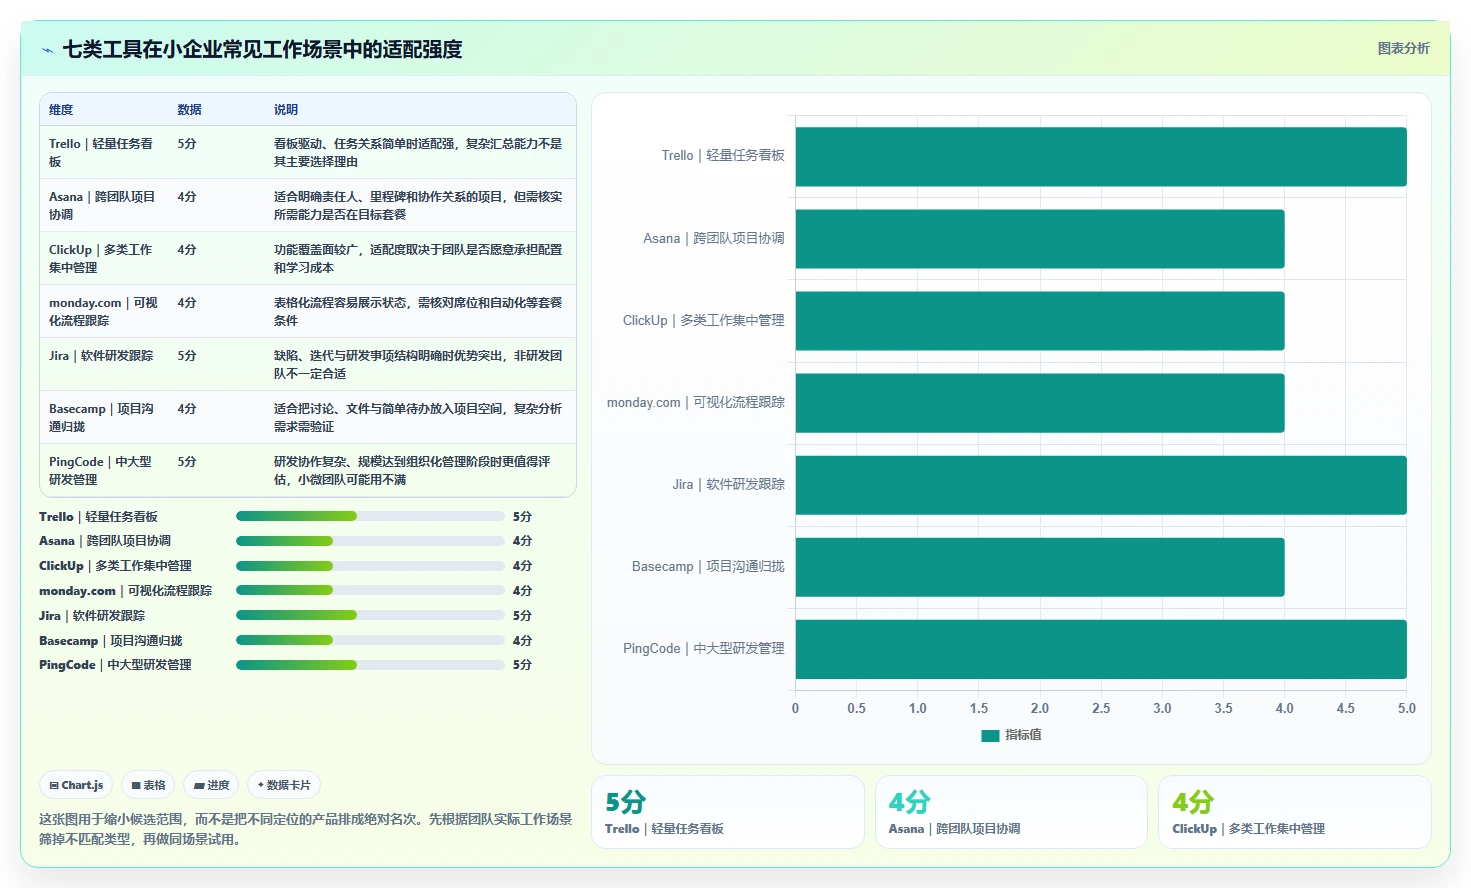1471x888 pixels.
Task: Open the 4分 Asana summary card
Action: point(1011,812)
